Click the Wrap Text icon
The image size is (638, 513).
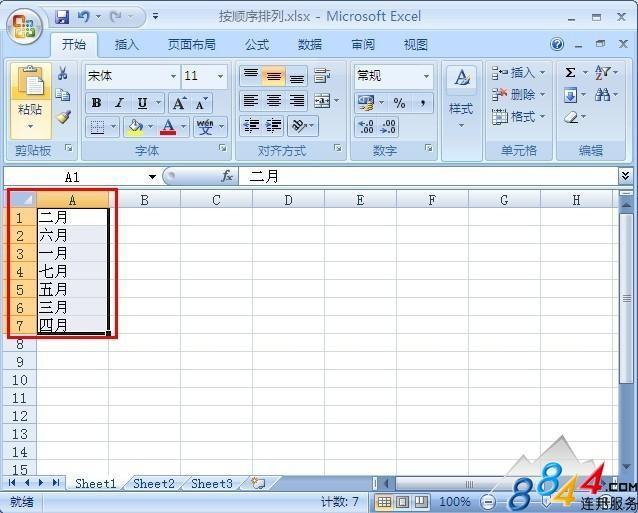pyautogui.click(x=322, y=76)
